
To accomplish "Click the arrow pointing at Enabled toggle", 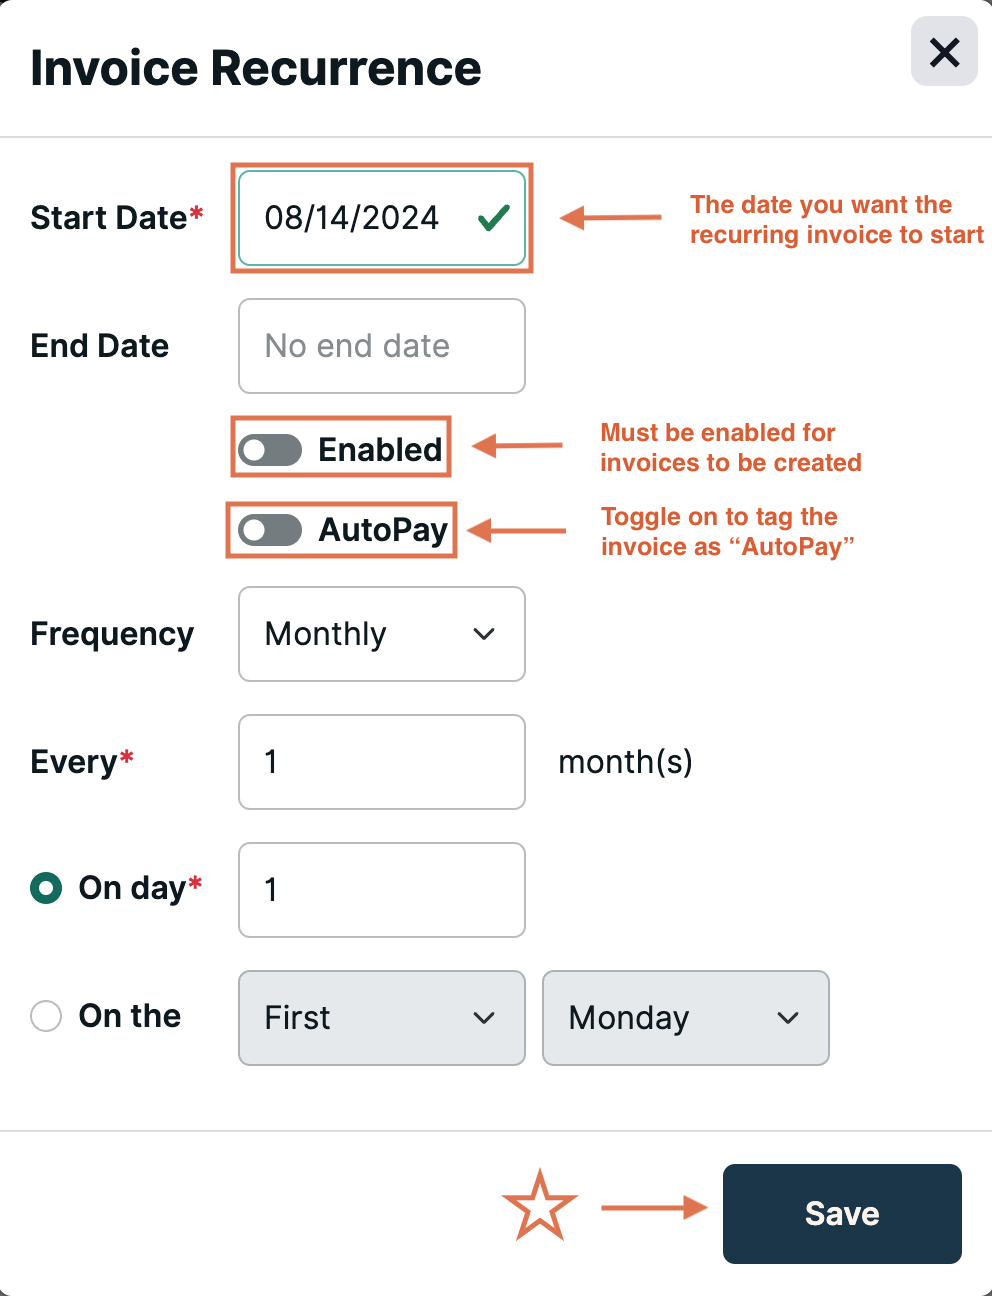I will (x=515, y=447).
